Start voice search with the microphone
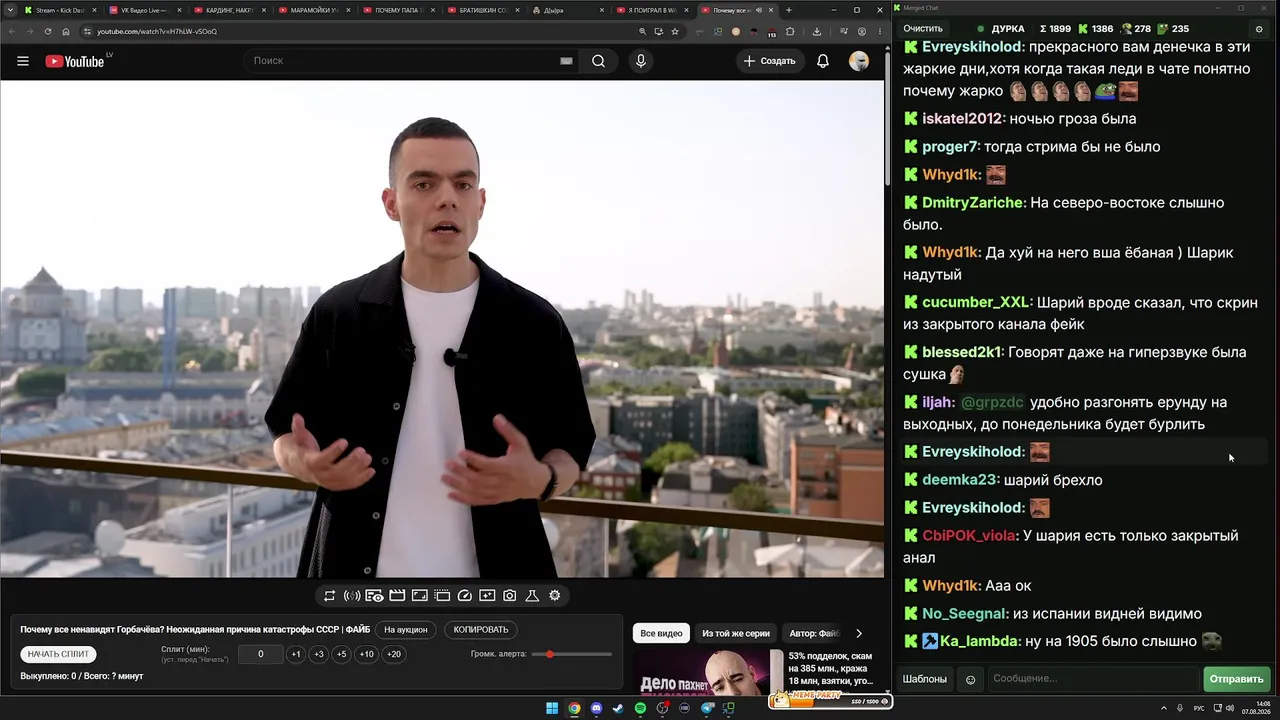The width and height of the screenshot is (1280, 720). (x=641, y=61)
